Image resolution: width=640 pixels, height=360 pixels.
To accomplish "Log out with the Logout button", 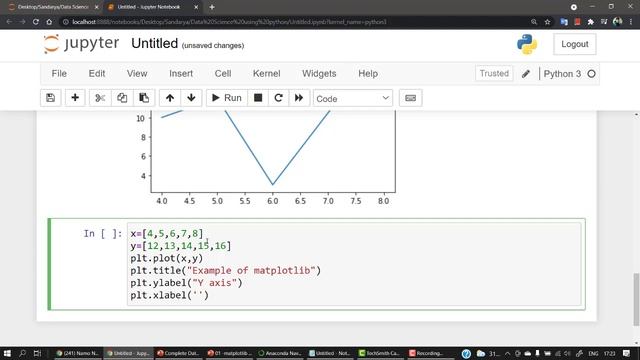I will point(575,44).
